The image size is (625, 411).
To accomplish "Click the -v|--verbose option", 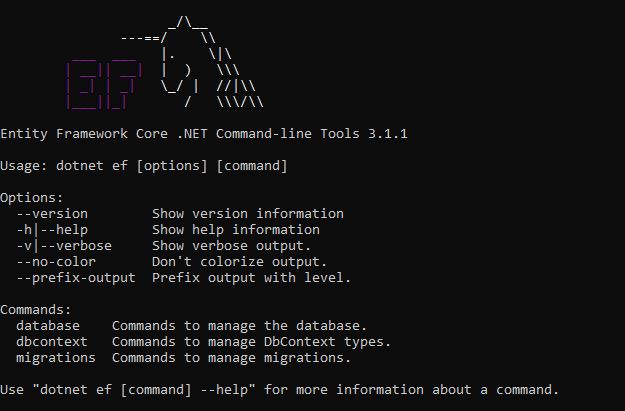I will 64,246.
